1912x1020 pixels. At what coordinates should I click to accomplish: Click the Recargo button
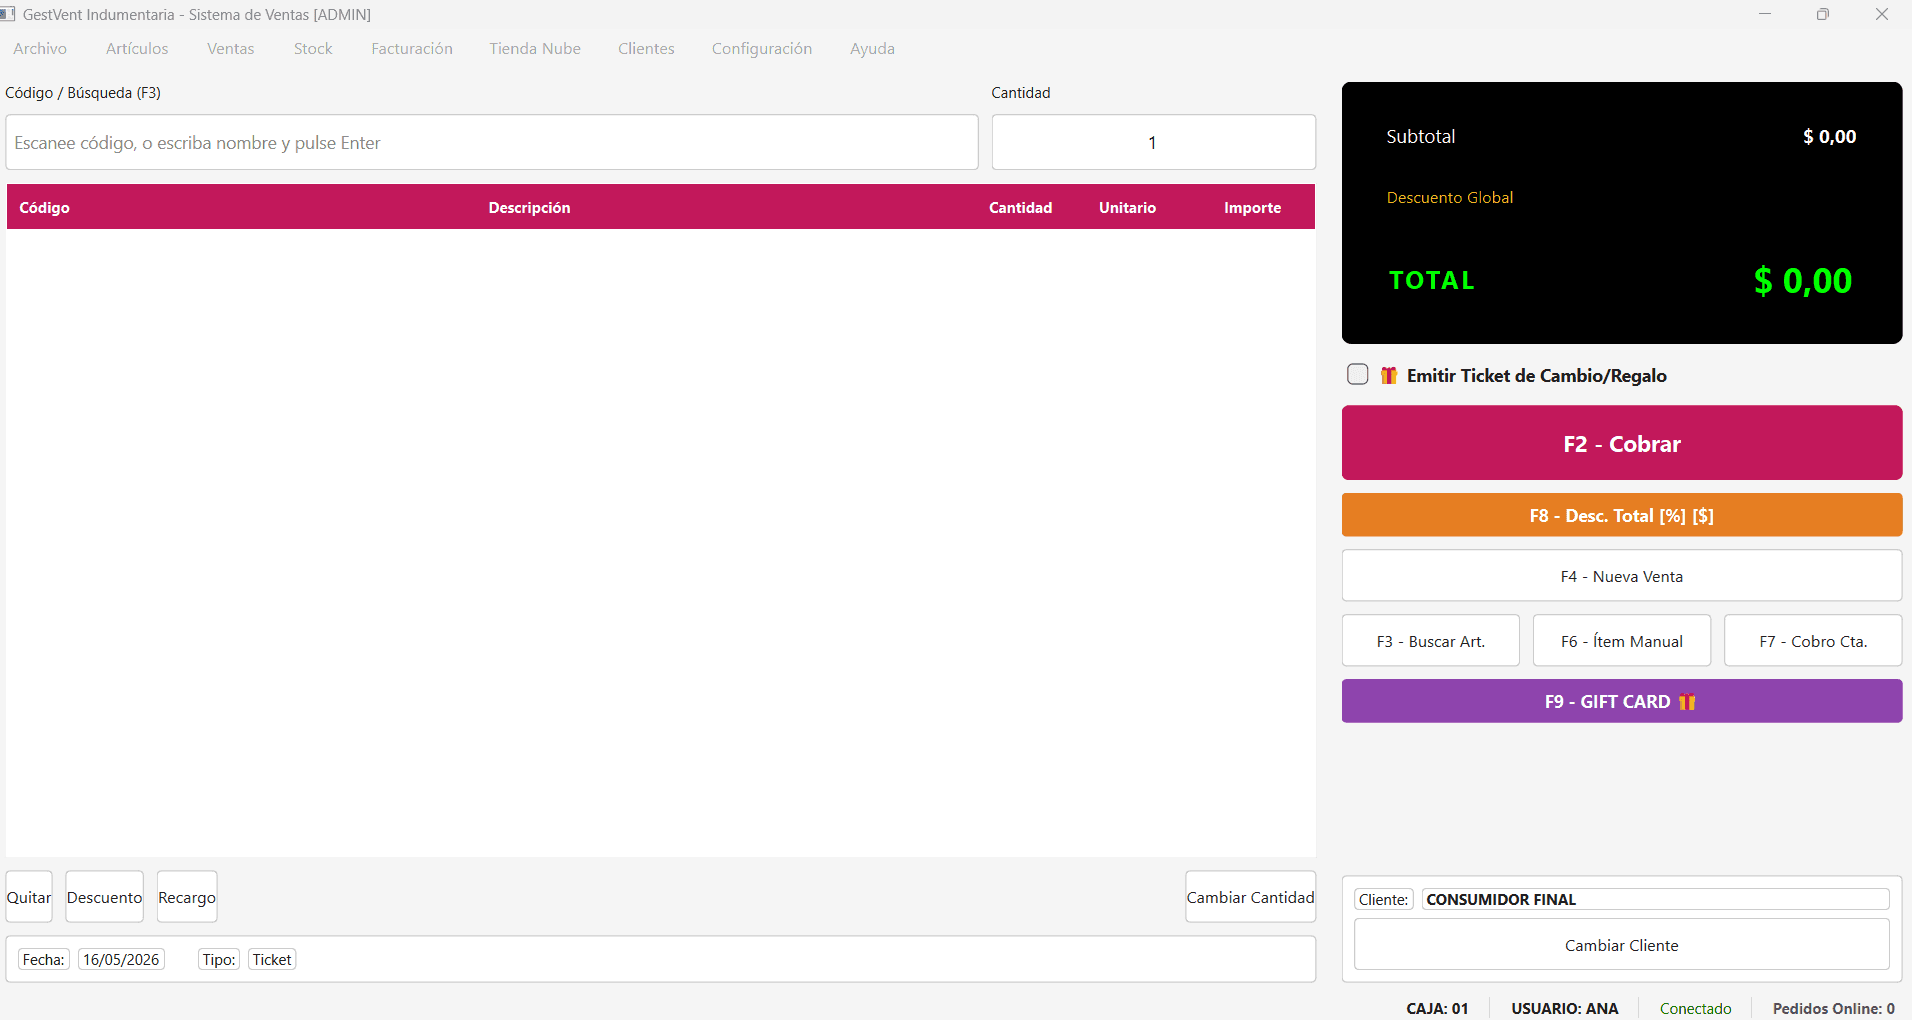click(x=187, y=897)
